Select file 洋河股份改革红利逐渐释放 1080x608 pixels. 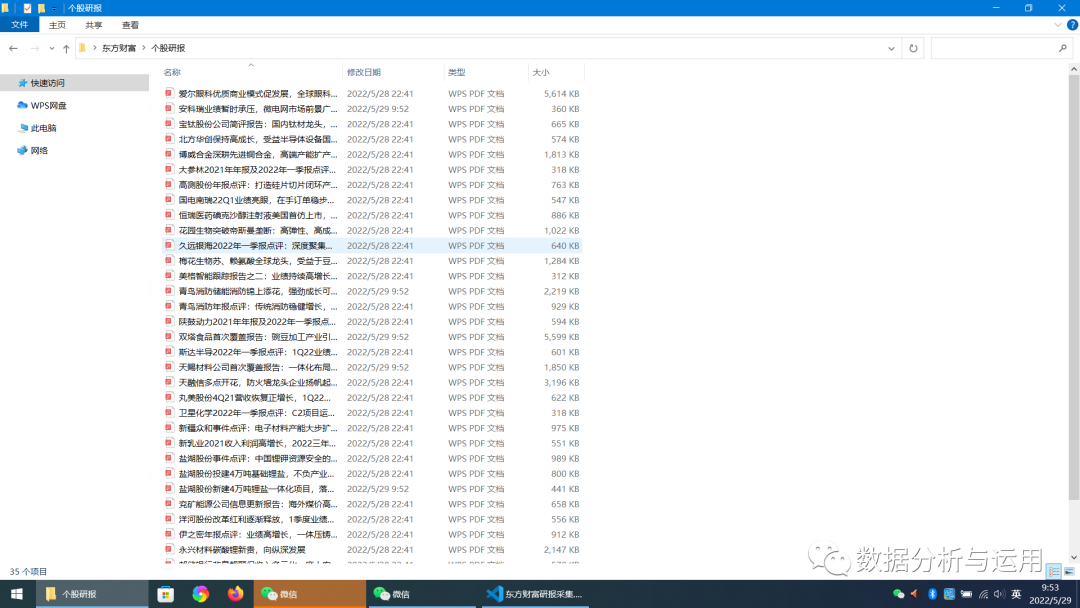(x=256, y=519)
